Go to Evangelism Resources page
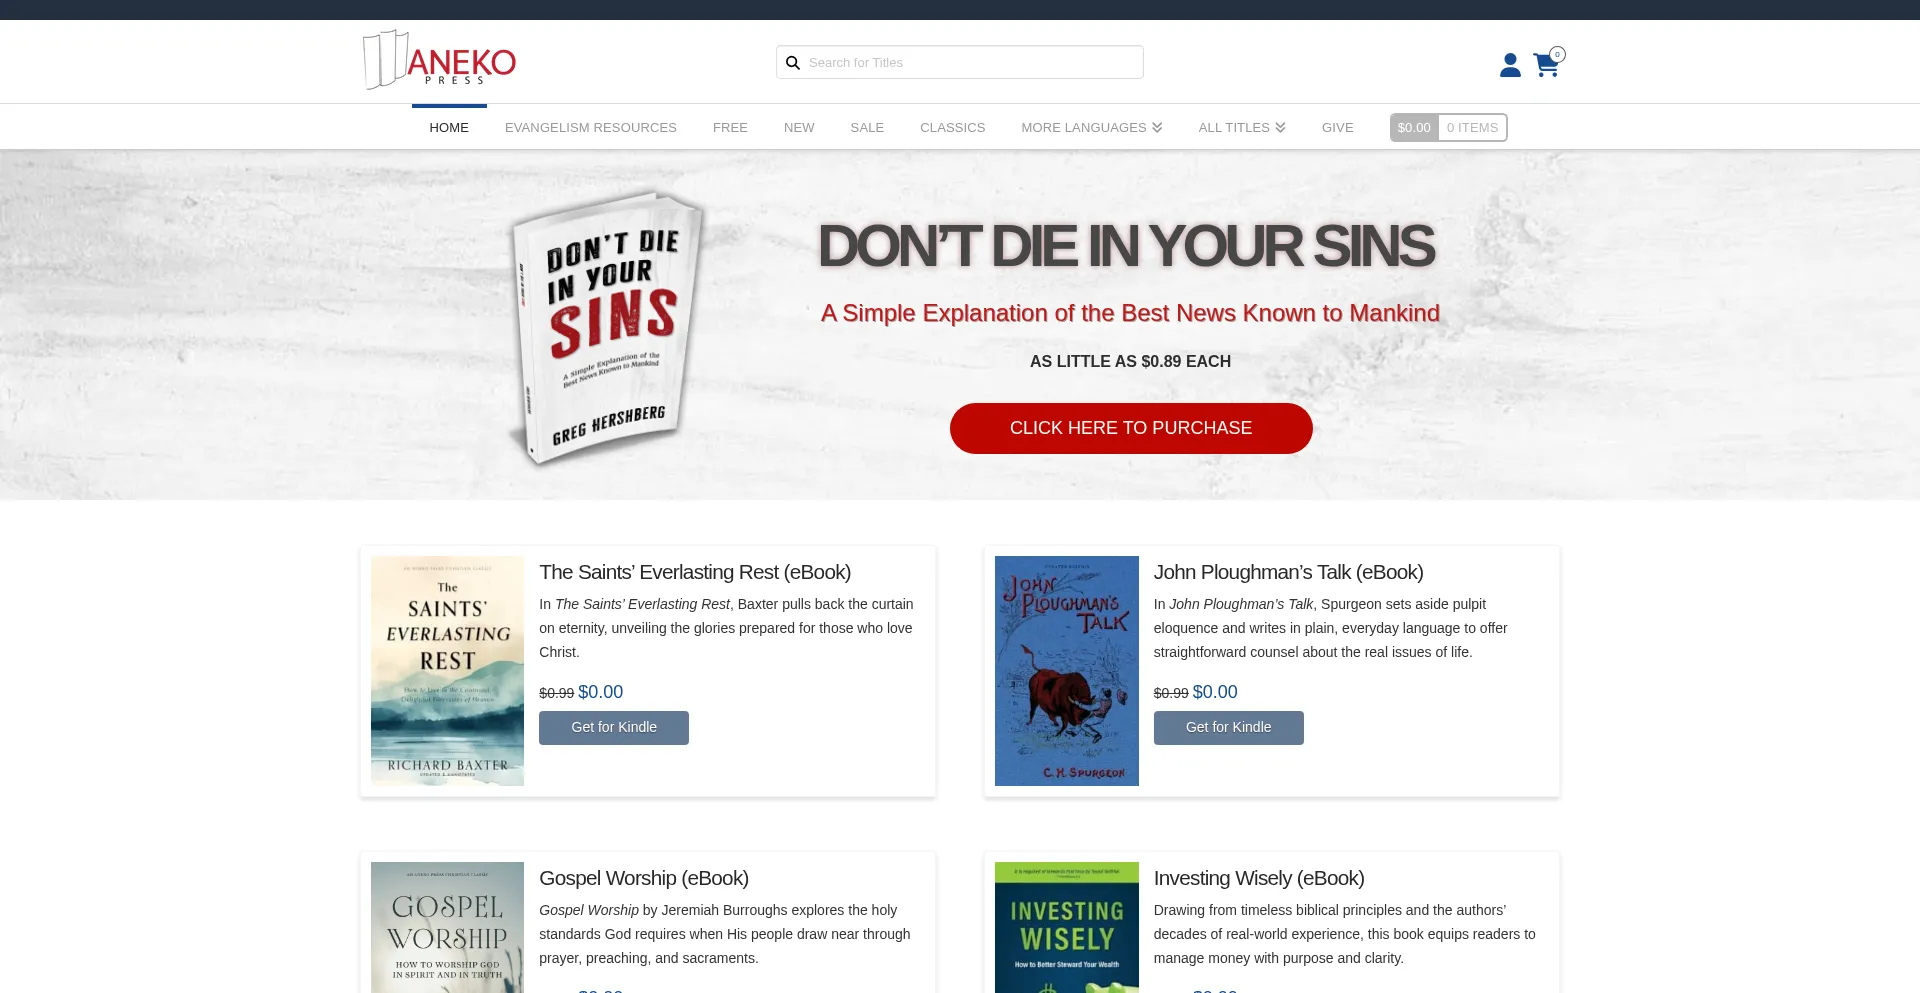Image resolution: width=1920 pixels, height=993 pixels. [x=591, y=128]
